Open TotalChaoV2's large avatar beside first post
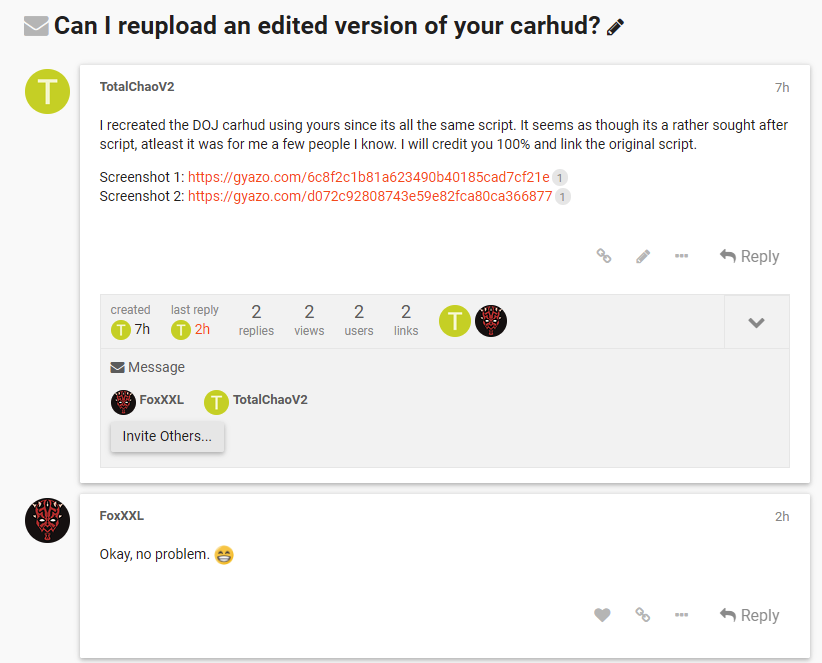 (x=47, y=93)
